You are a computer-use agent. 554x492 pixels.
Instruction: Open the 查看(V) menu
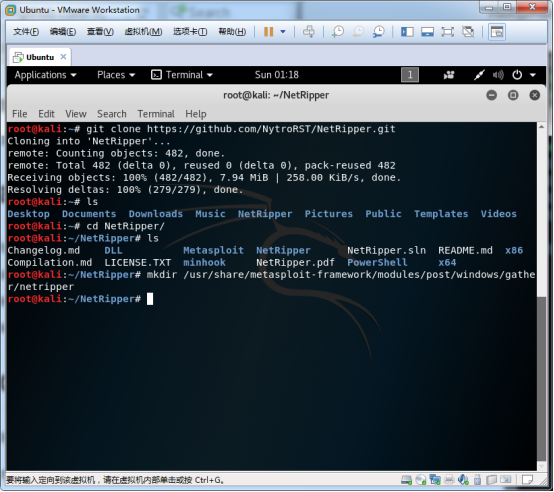coord(100,32)
